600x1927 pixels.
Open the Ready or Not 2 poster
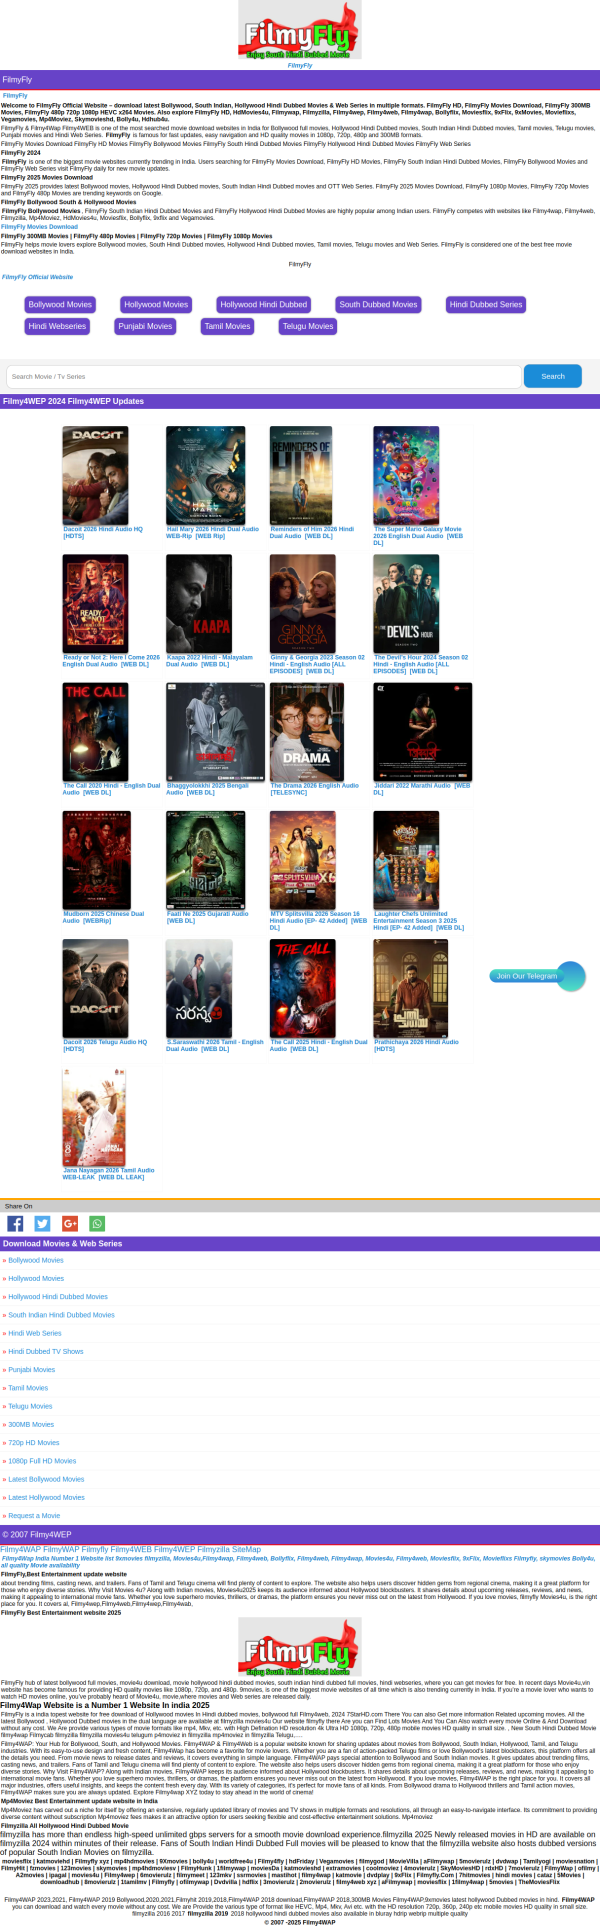[x=95, y=604]
